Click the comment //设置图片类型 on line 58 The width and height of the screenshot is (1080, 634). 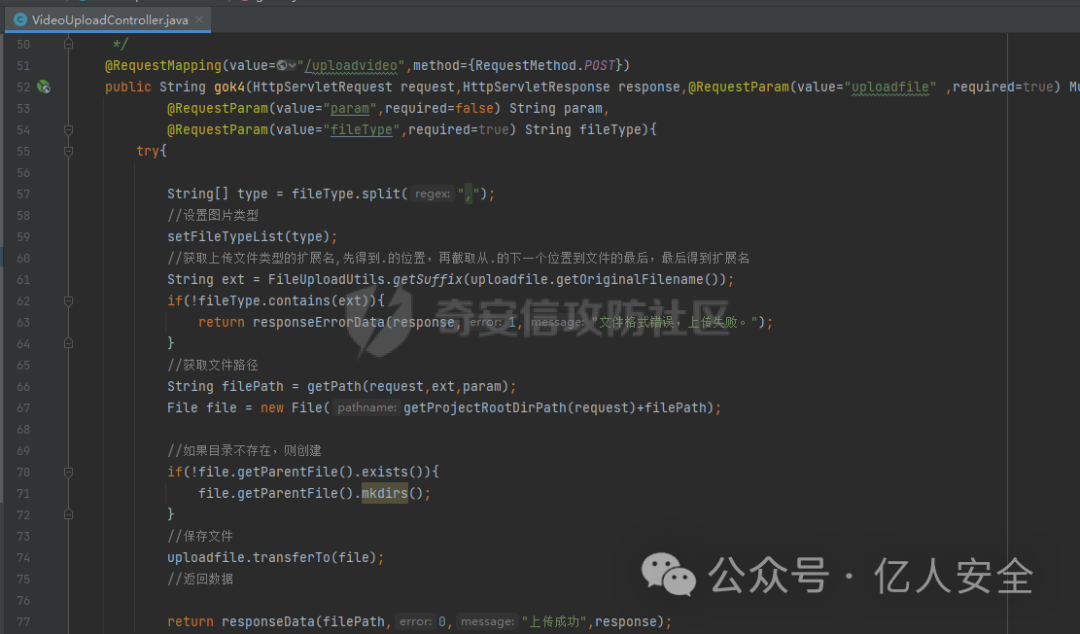click(x=213, y=215)
